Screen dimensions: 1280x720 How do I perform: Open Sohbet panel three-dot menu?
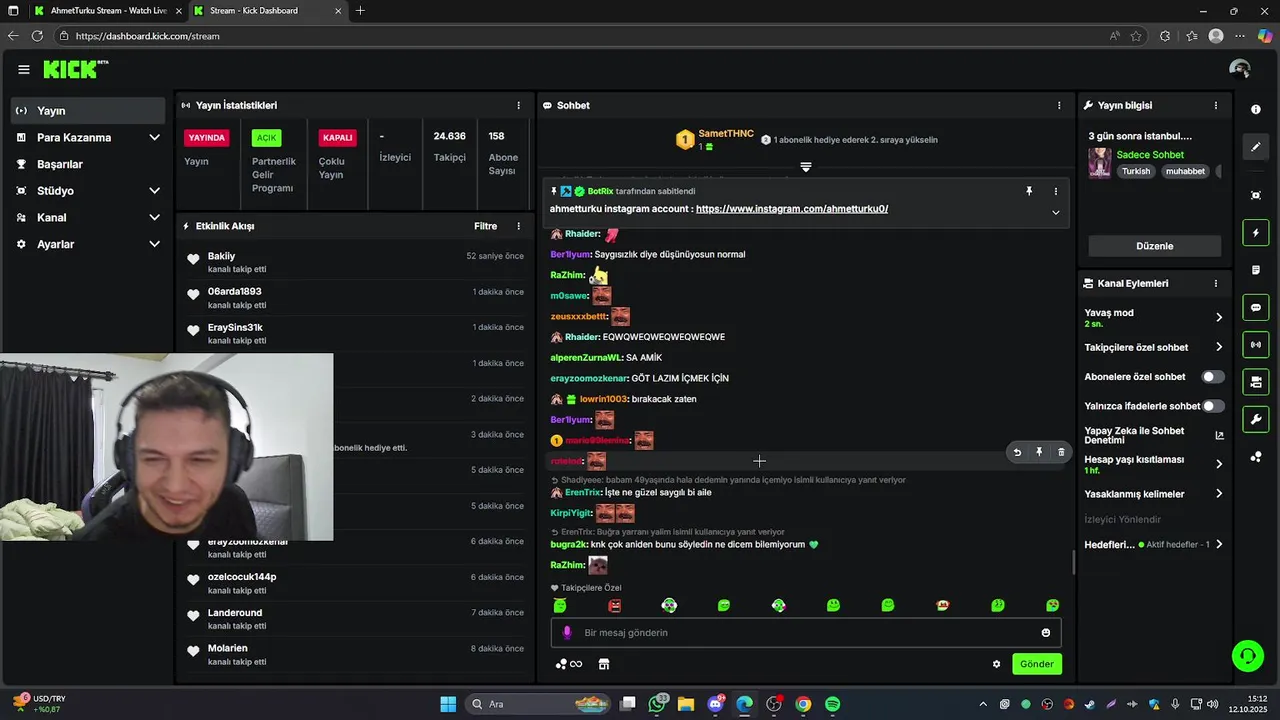click(1059, 105)
